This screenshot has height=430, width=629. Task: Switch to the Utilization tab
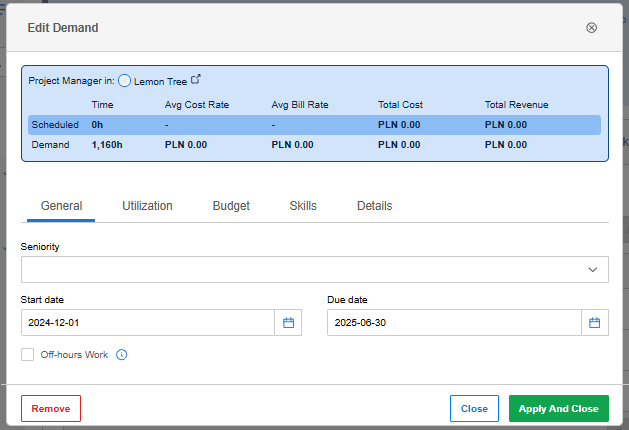147,206
